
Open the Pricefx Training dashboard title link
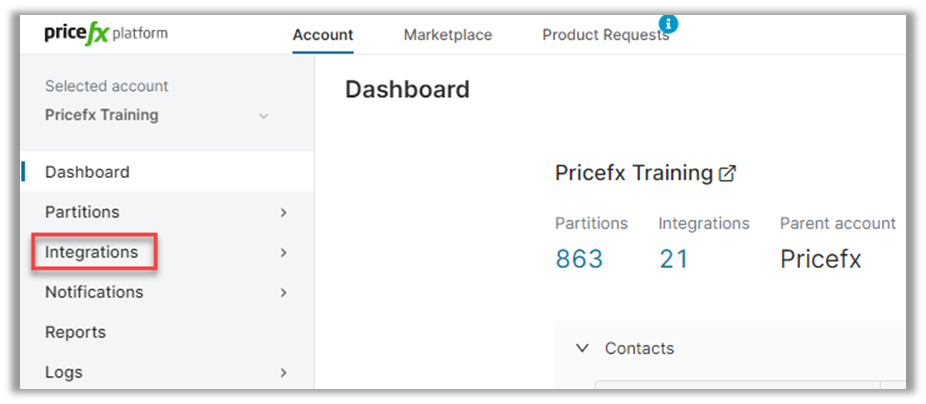[633, 173]
